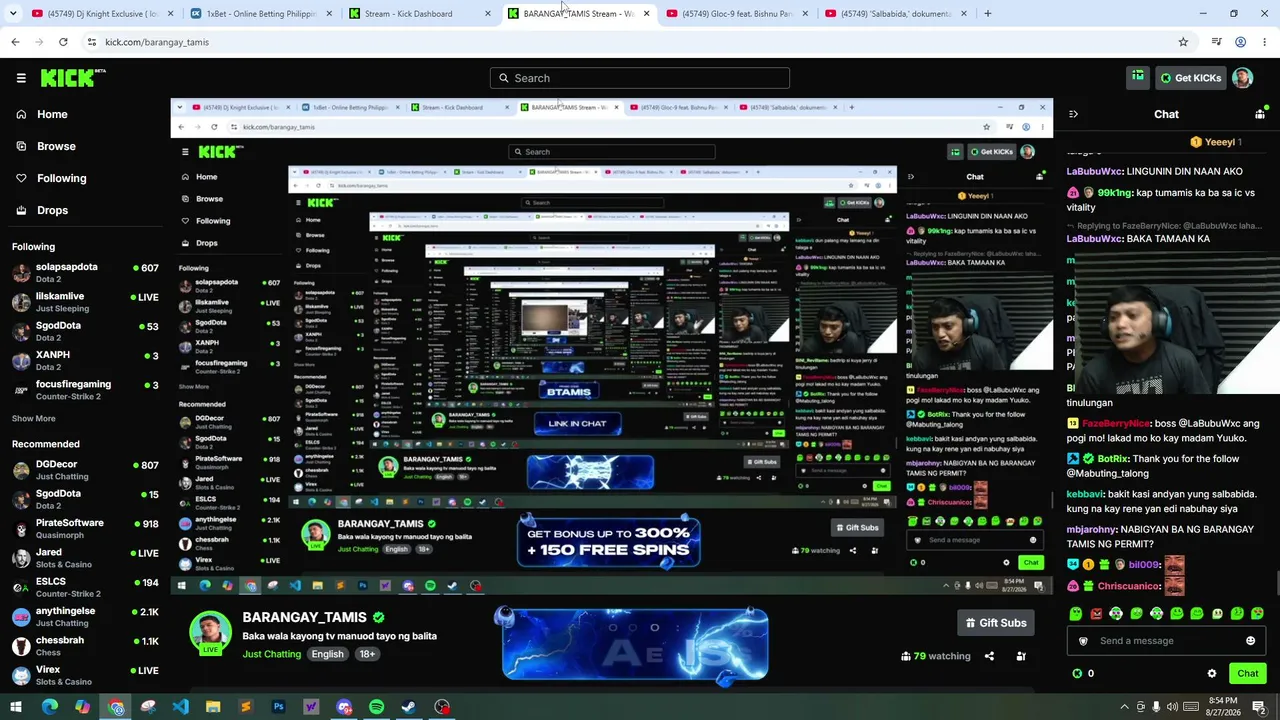This screenshot has height=720, width=1280.
Task: Click the Gift Subs button
Action: [x=995, y=623]
